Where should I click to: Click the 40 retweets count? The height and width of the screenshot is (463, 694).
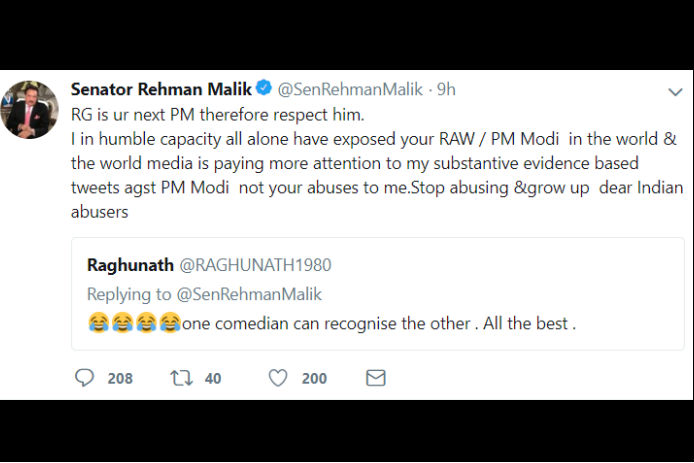tap(213, 378)
